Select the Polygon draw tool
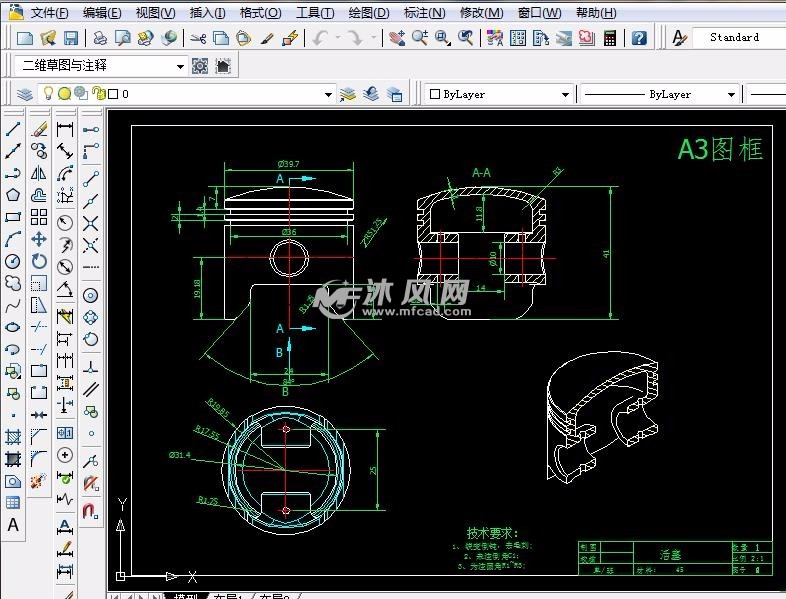This screenshot has width=786, height=599. (x=13, y=195)
